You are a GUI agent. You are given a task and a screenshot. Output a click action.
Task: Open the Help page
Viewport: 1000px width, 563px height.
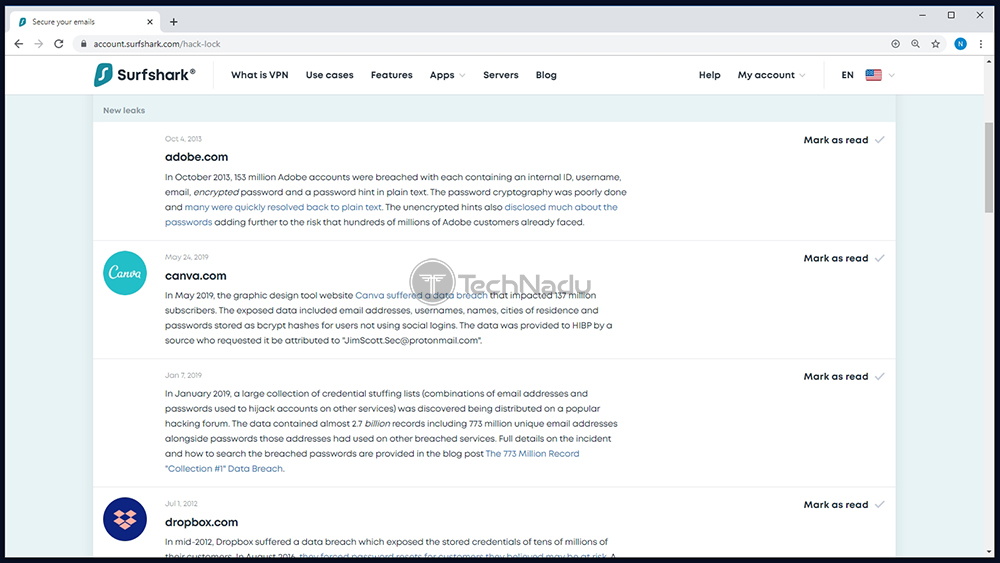(709, 75)
